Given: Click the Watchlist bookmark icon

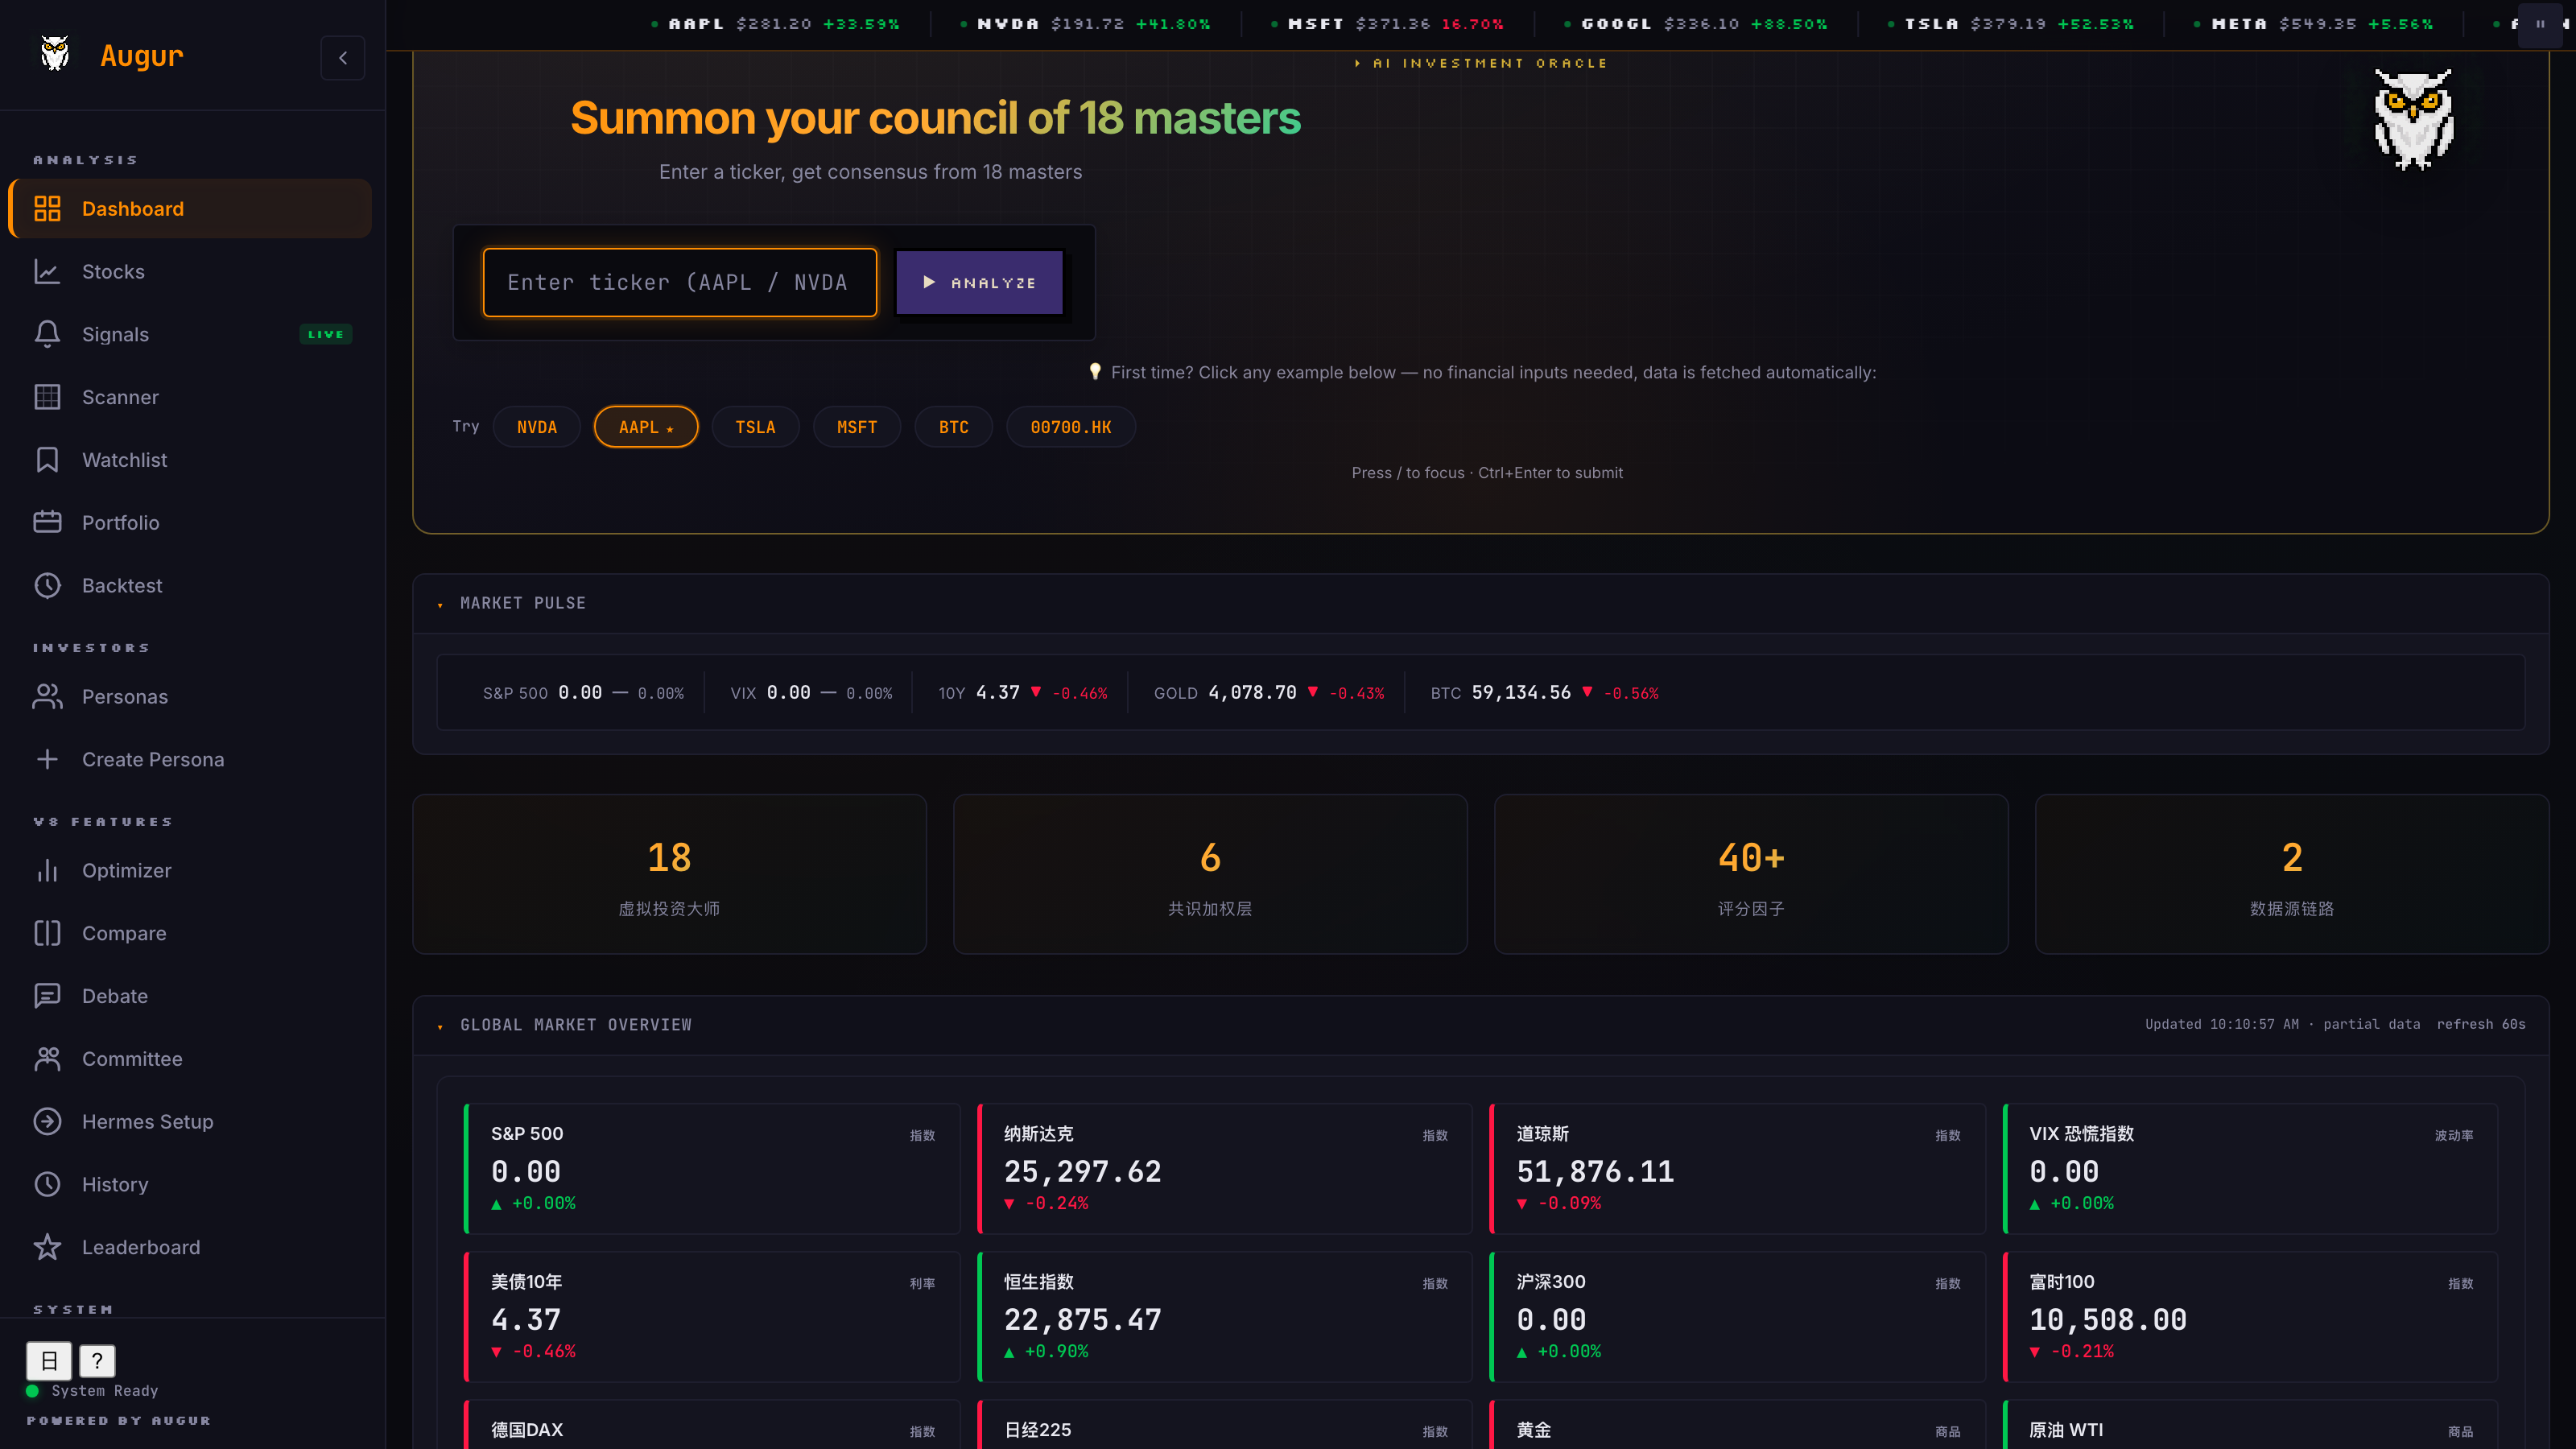Looking at the screenshot, I should (47, 460).
